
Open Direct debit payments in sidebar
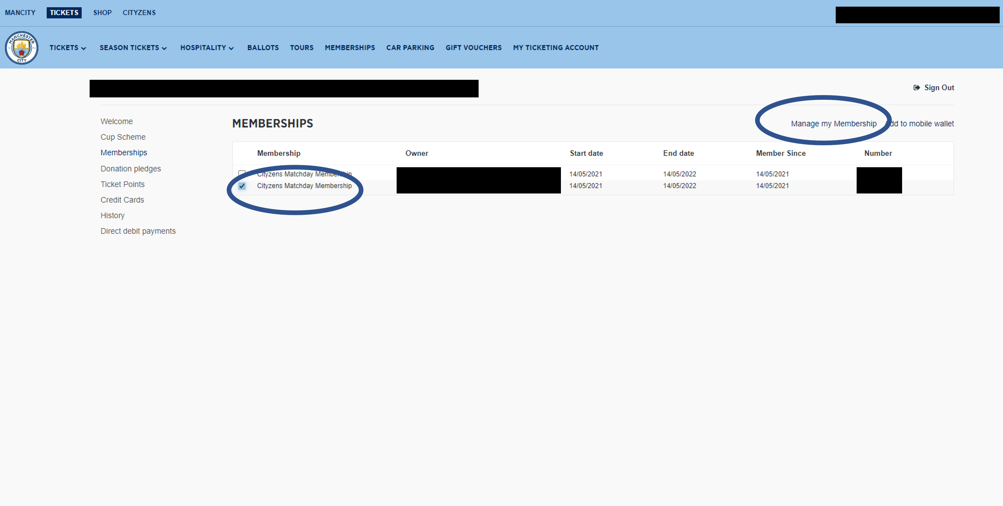138,231
